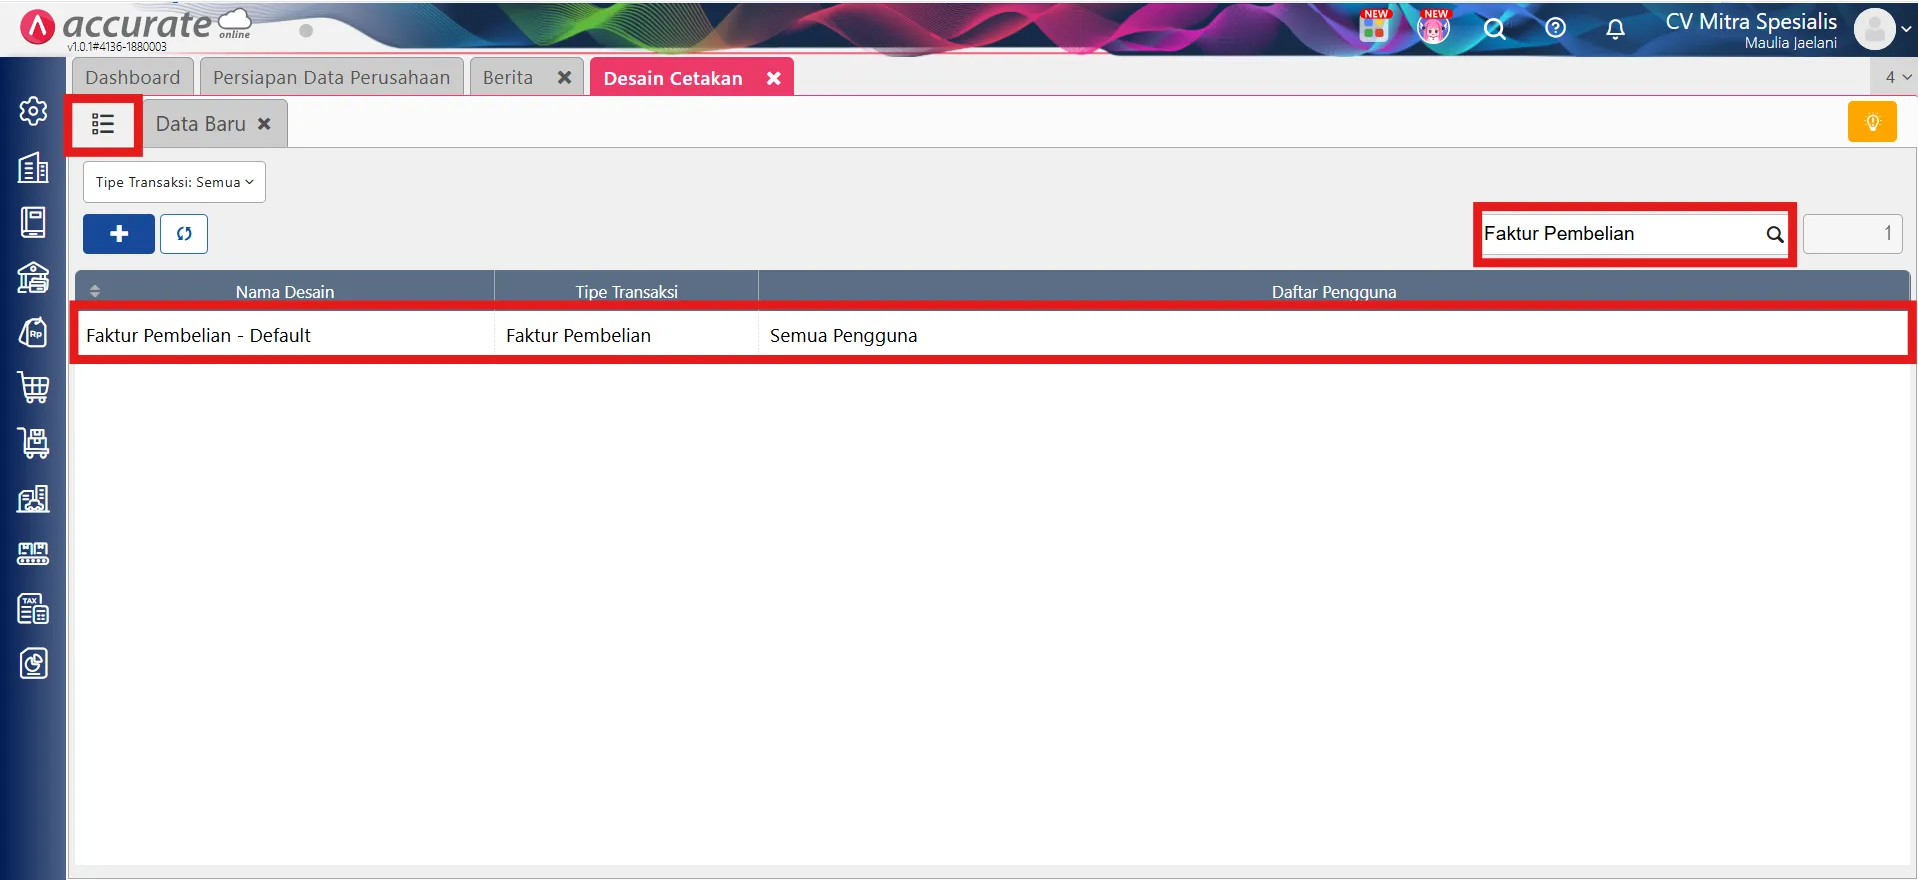
Task: Sort using the arrows in Nama Desain header
Action: point(95,291)
